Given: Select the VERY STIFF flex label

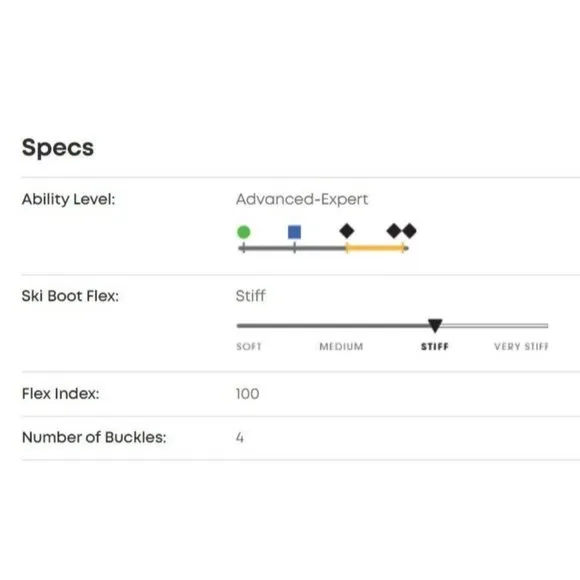Looking at the screenshot, I should point(521,347).
